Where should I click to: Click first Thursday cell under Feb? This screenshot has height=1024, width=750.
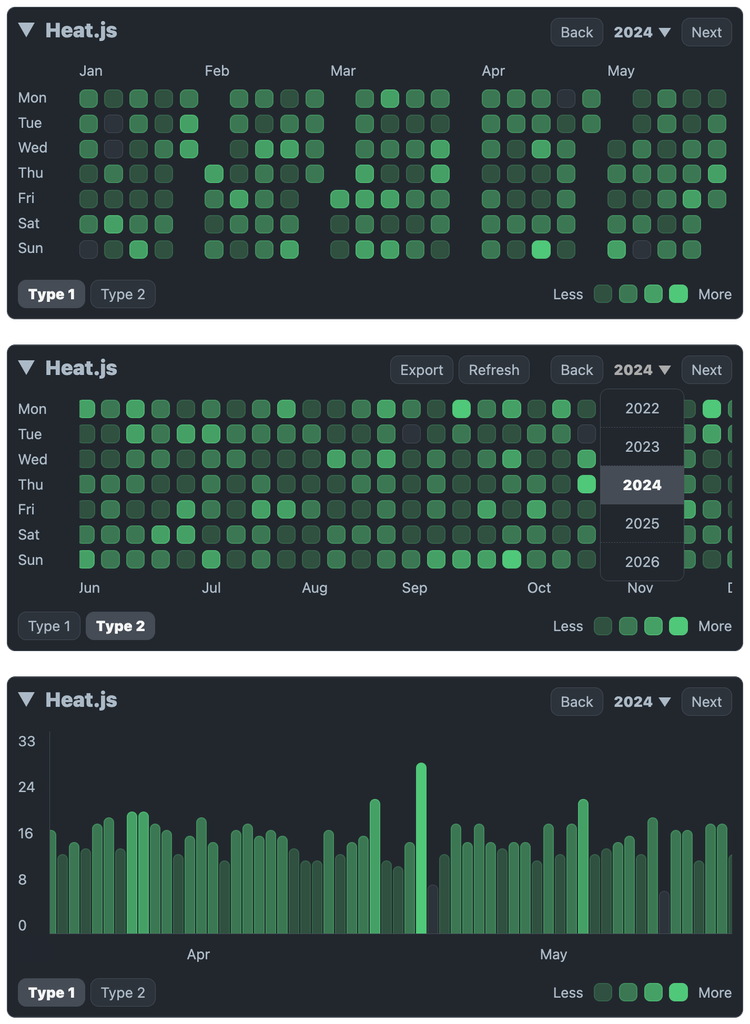coord(214,173)
